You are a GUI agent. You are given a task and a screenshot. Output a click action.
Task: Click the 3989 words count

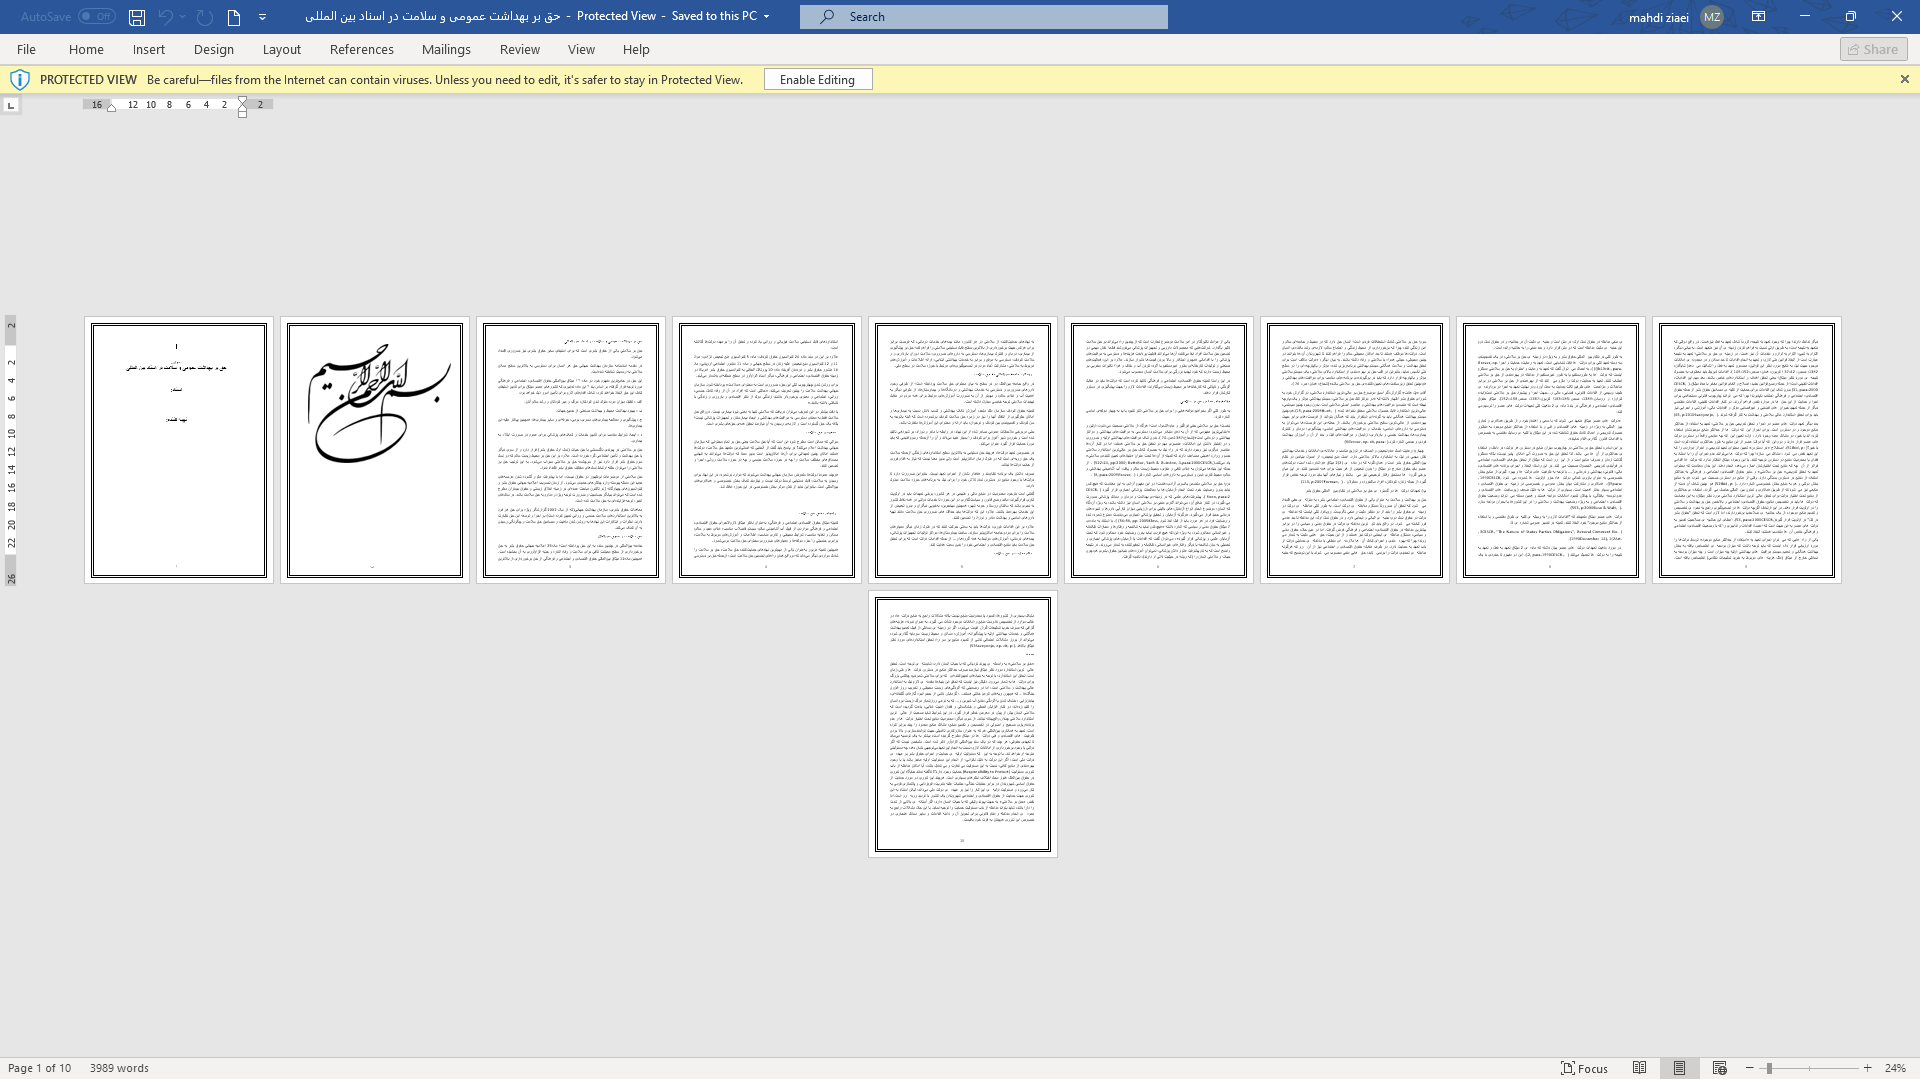(119, 1068)
